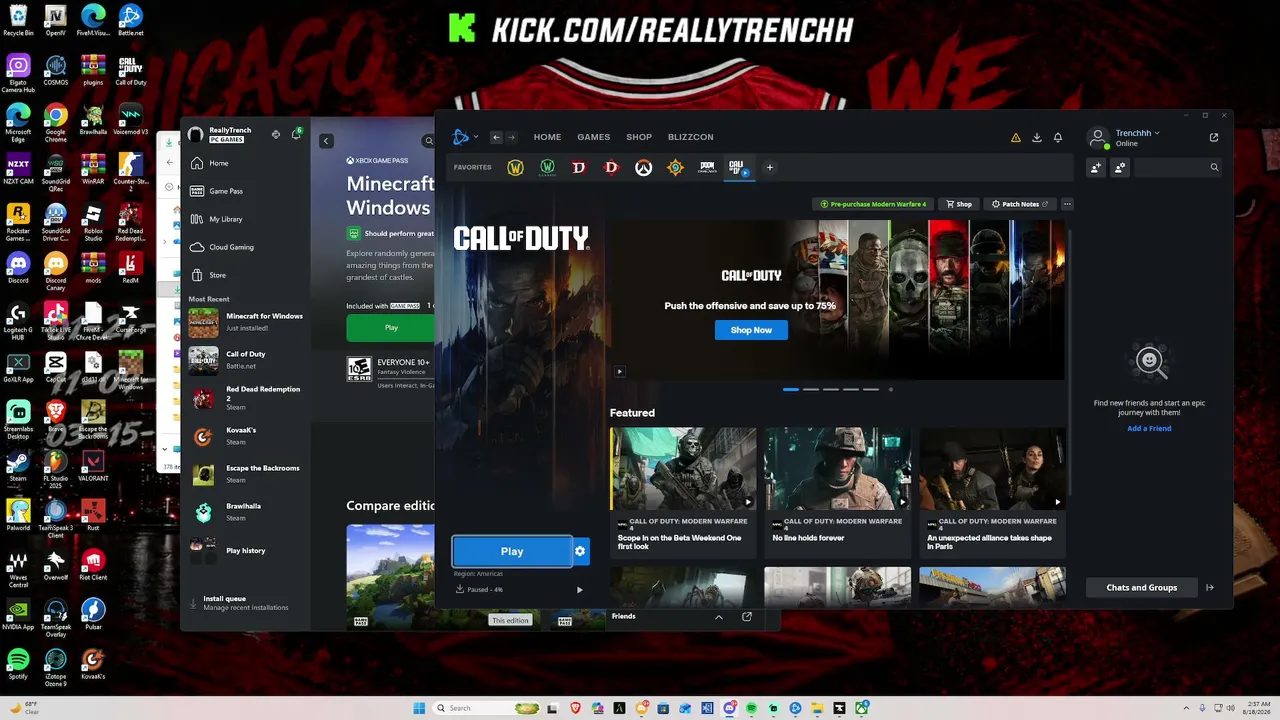Viewport: 1280px width, 720px height.
Task: Open My Library in Xbox sidebar
Action: [x=225, y=219]
